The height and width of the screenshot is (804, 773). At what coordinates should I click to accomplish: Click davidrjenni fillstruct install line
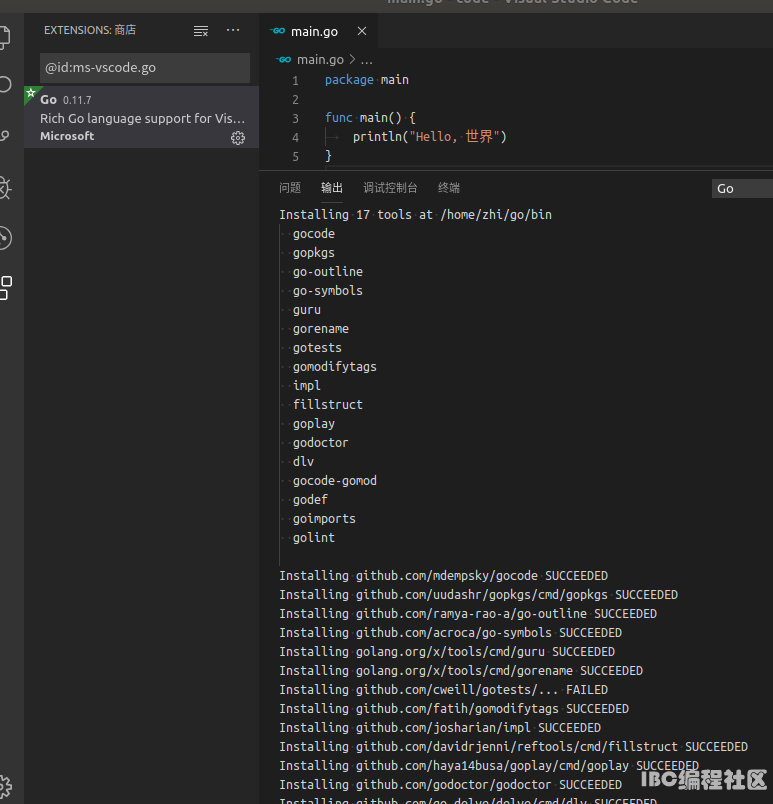tap(513, 747)
